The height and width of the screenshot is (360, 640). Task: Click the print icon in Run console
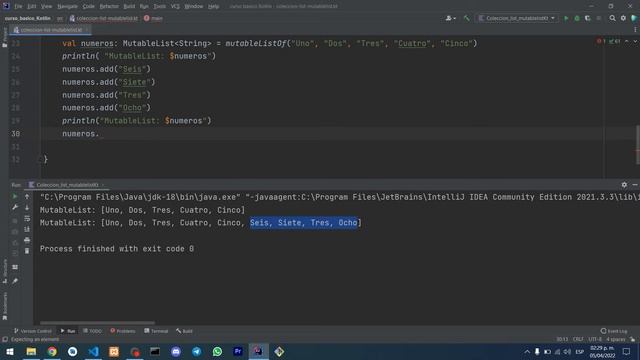pos(27,240)
